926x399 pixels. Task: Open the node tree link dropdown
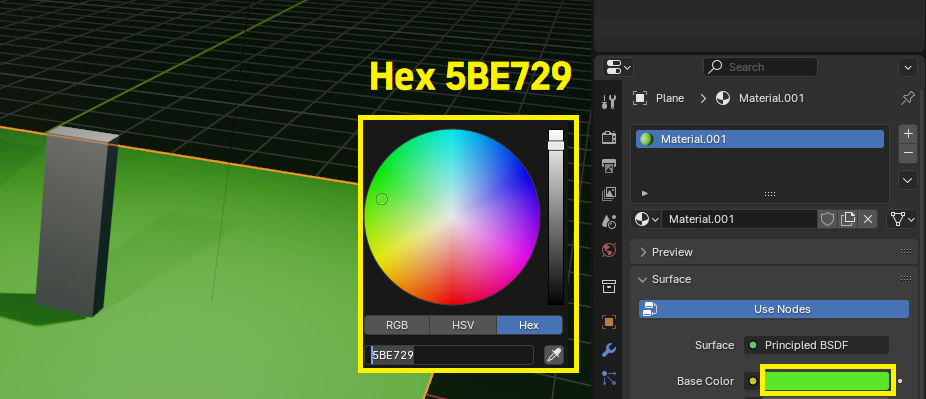(x=901, y=220)
